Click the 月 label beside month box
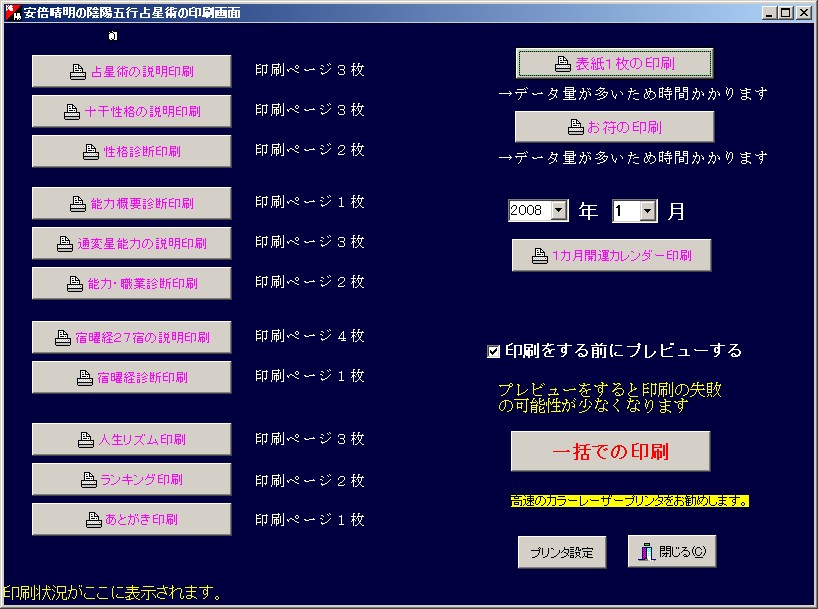This screenshot has height=609, width=818. coord(676,211)
